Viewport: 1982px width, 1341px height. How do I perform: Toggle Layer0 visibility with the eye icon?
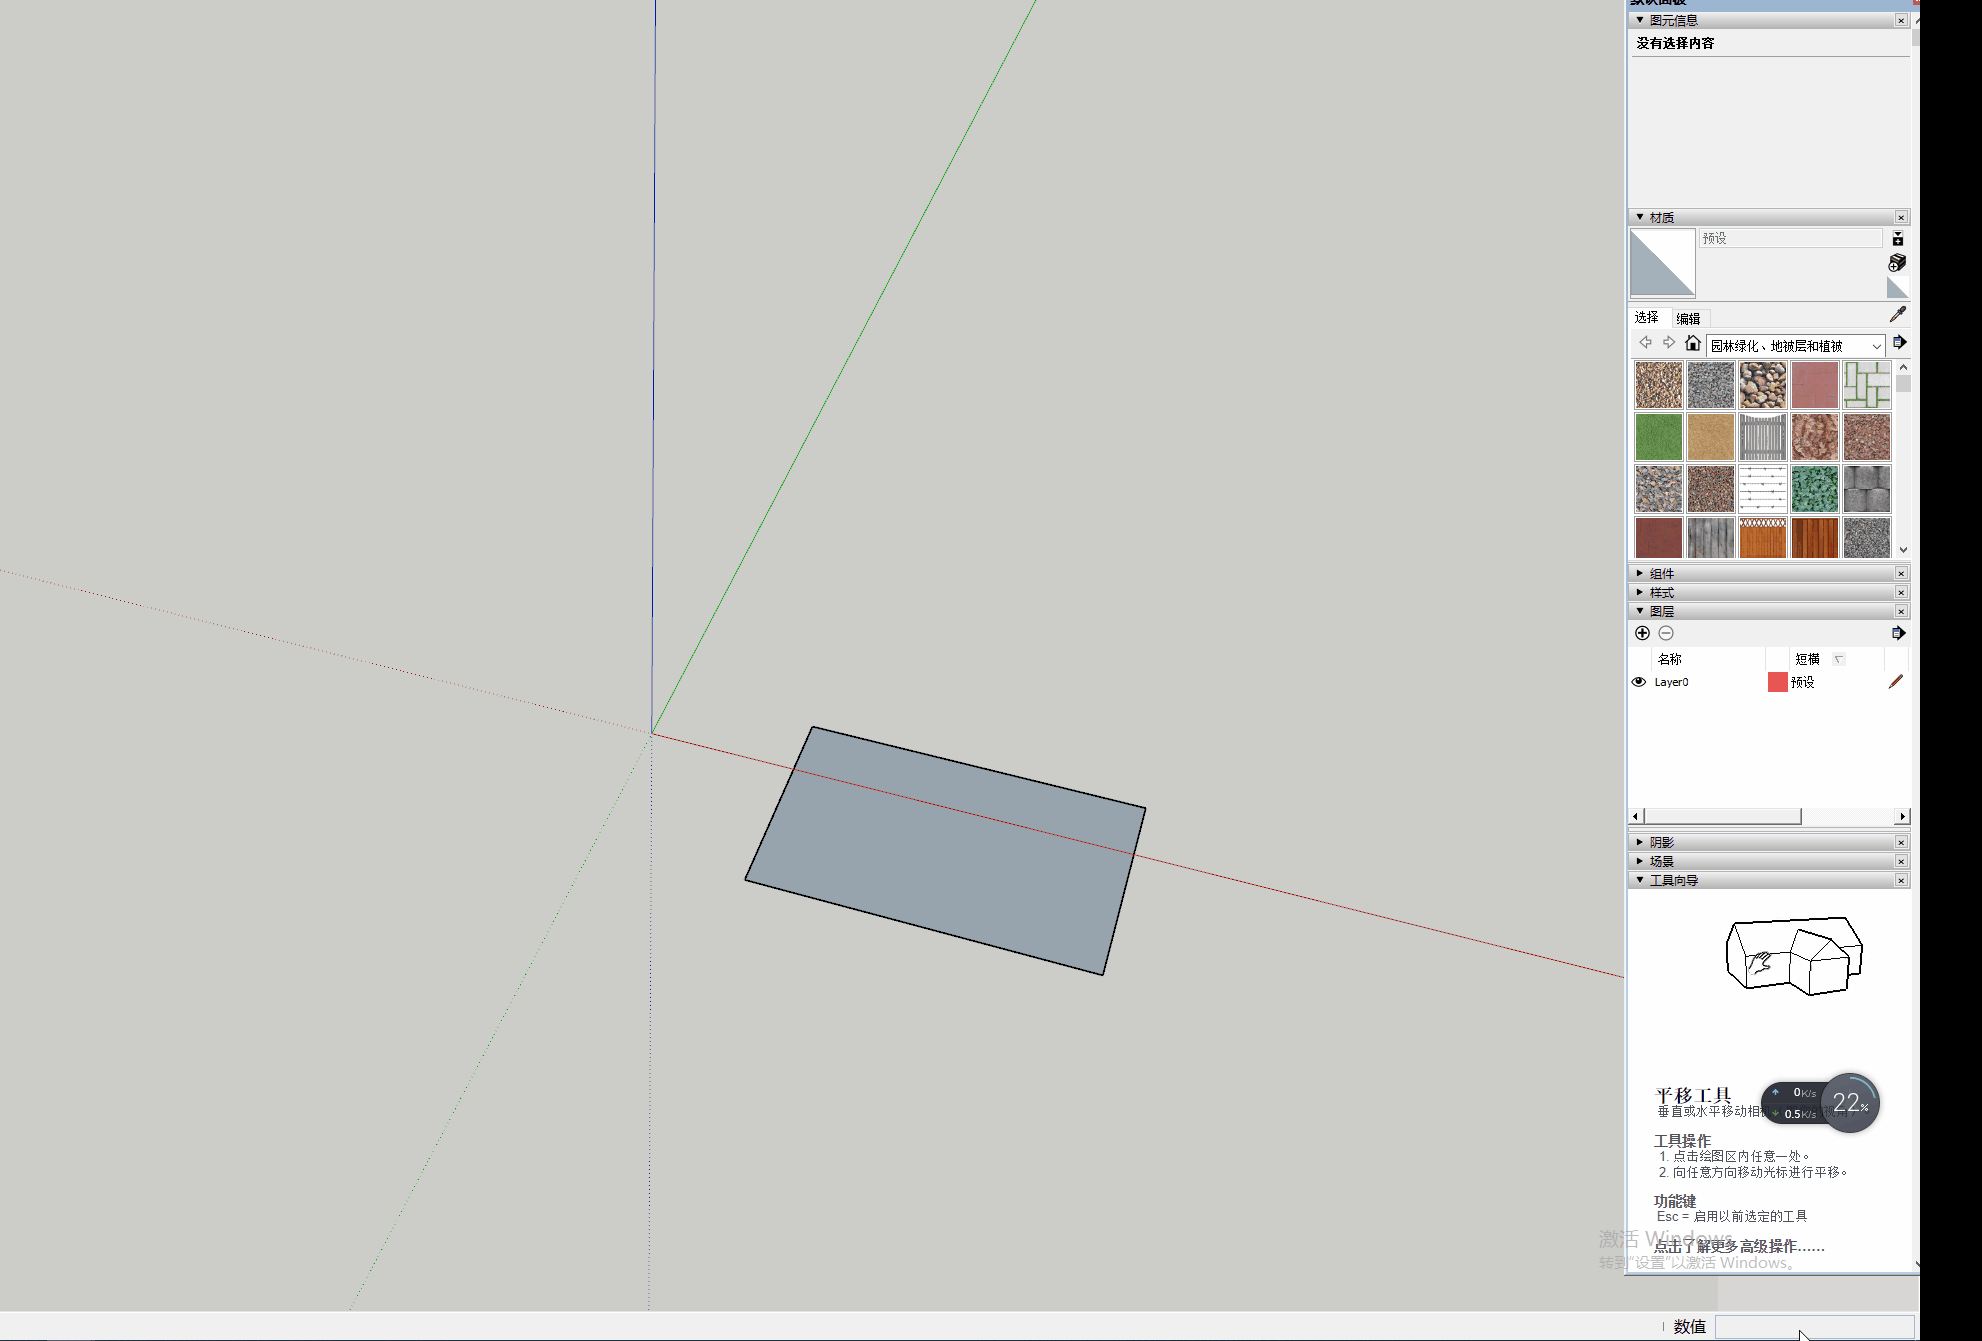(1638, 681)
